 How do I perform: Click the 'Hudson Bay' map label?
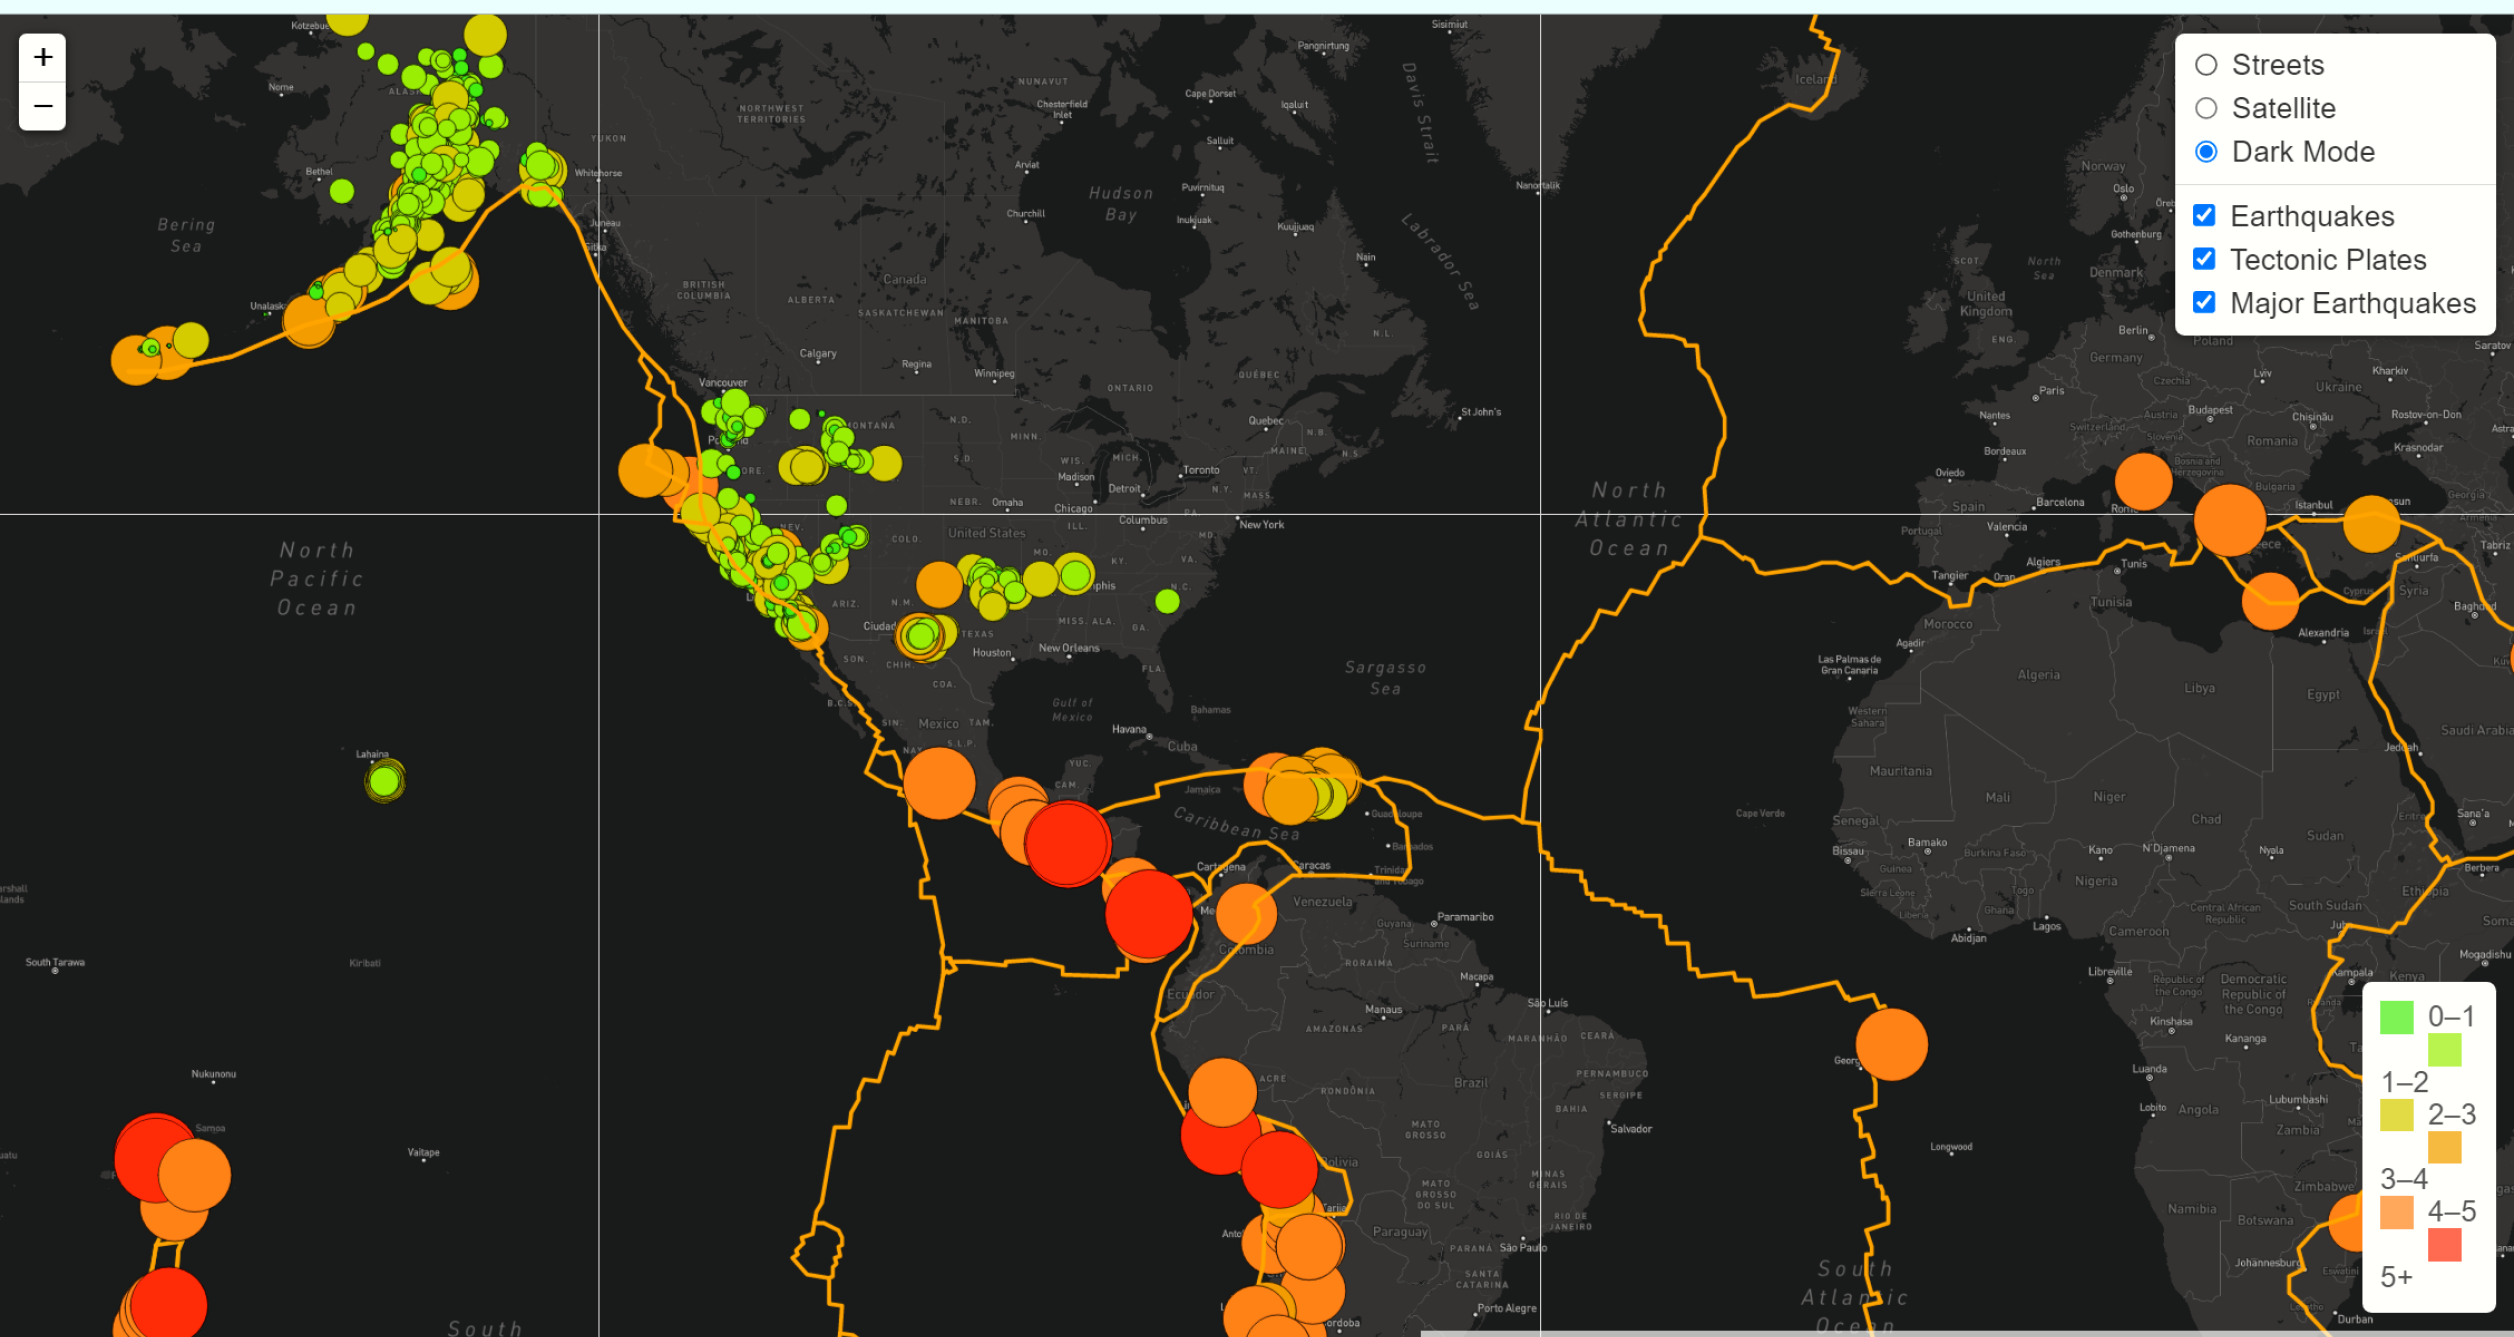point(1121,204)
